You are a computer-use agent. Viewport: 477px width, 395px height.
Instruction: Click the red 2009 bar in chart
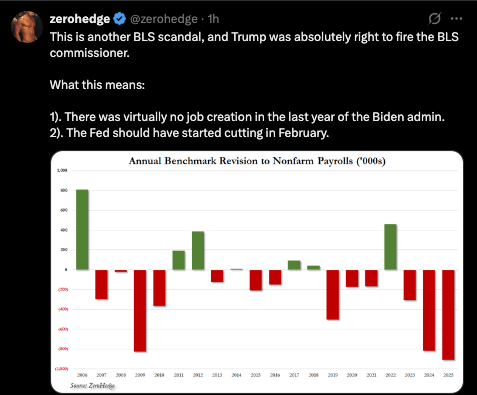point(140,311)
